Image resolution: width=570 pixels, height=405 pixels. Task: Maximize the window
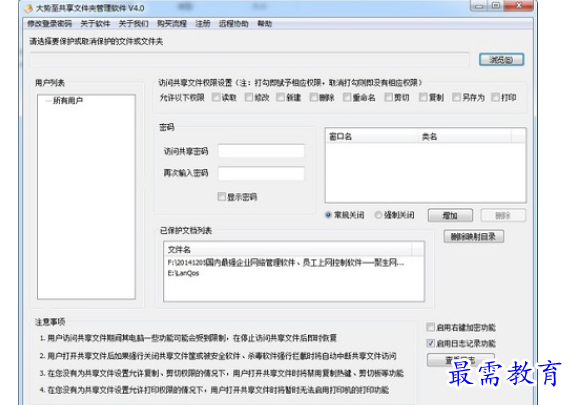[496, 5]
